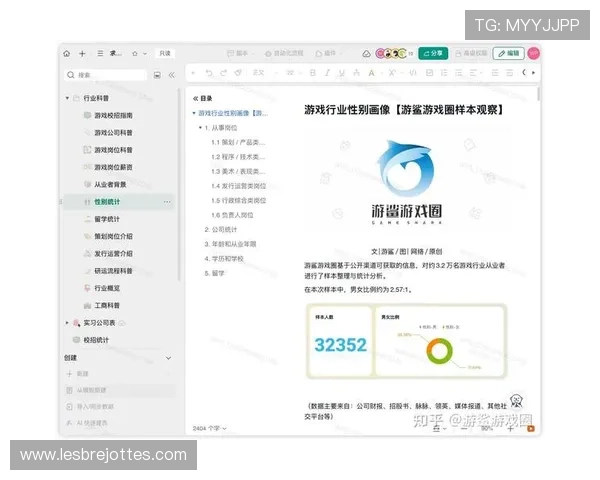
Task: Toggle bold B formatting
Action: pyautogui.click(x=313, y=73)
